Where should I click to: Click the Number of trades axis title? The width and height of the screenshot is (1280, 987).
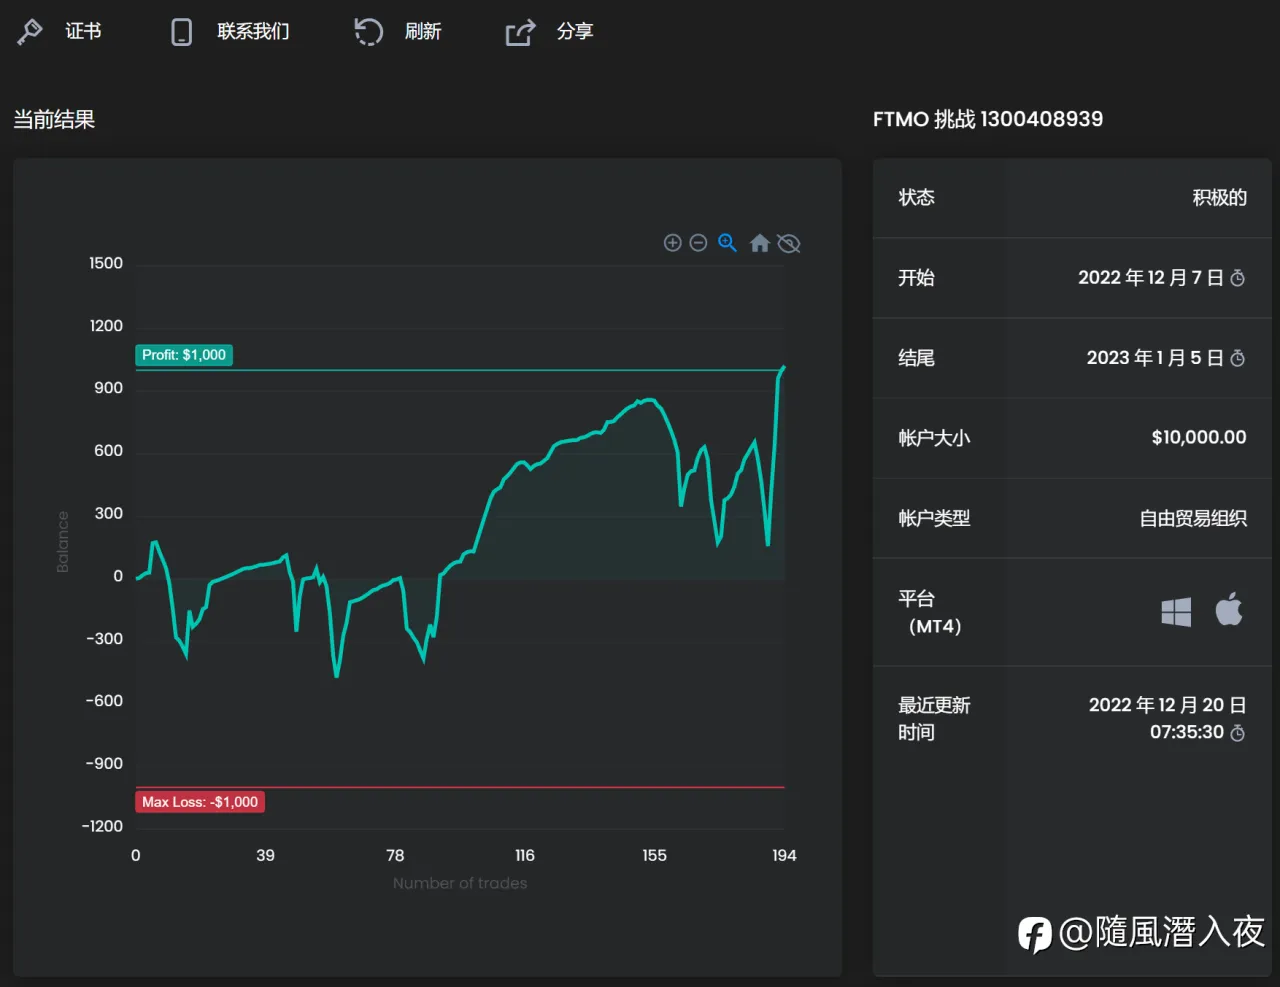[460, 883]
